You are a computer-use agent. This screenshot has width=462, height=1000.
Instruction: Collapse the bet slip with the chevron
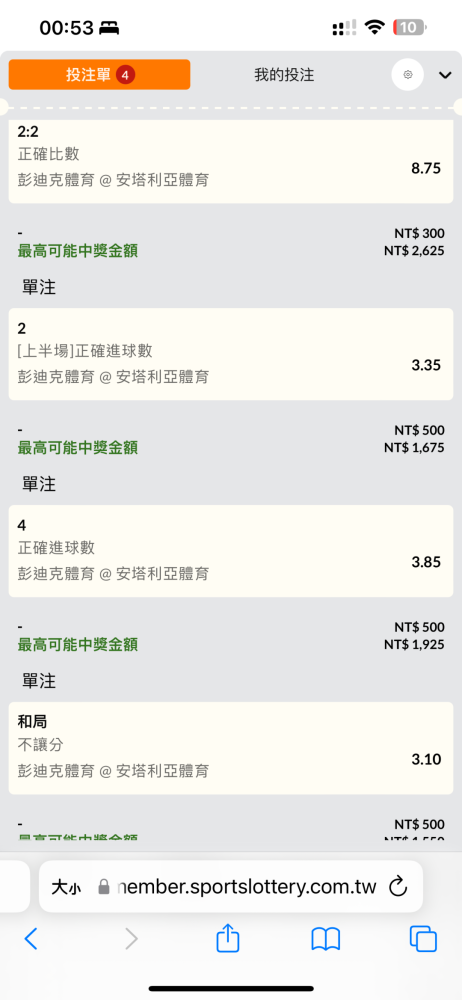pyautogui.click(x=445, y=75)
